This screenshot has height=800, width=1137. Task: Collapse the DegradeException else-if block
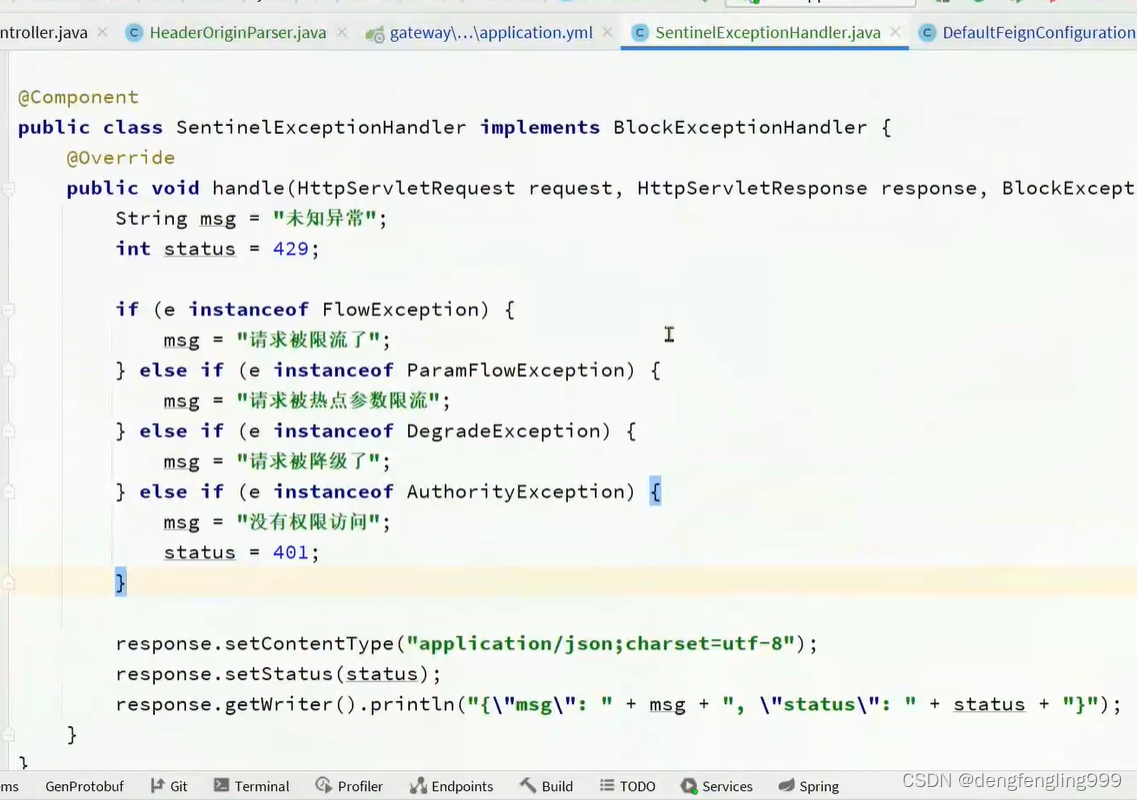9,432
